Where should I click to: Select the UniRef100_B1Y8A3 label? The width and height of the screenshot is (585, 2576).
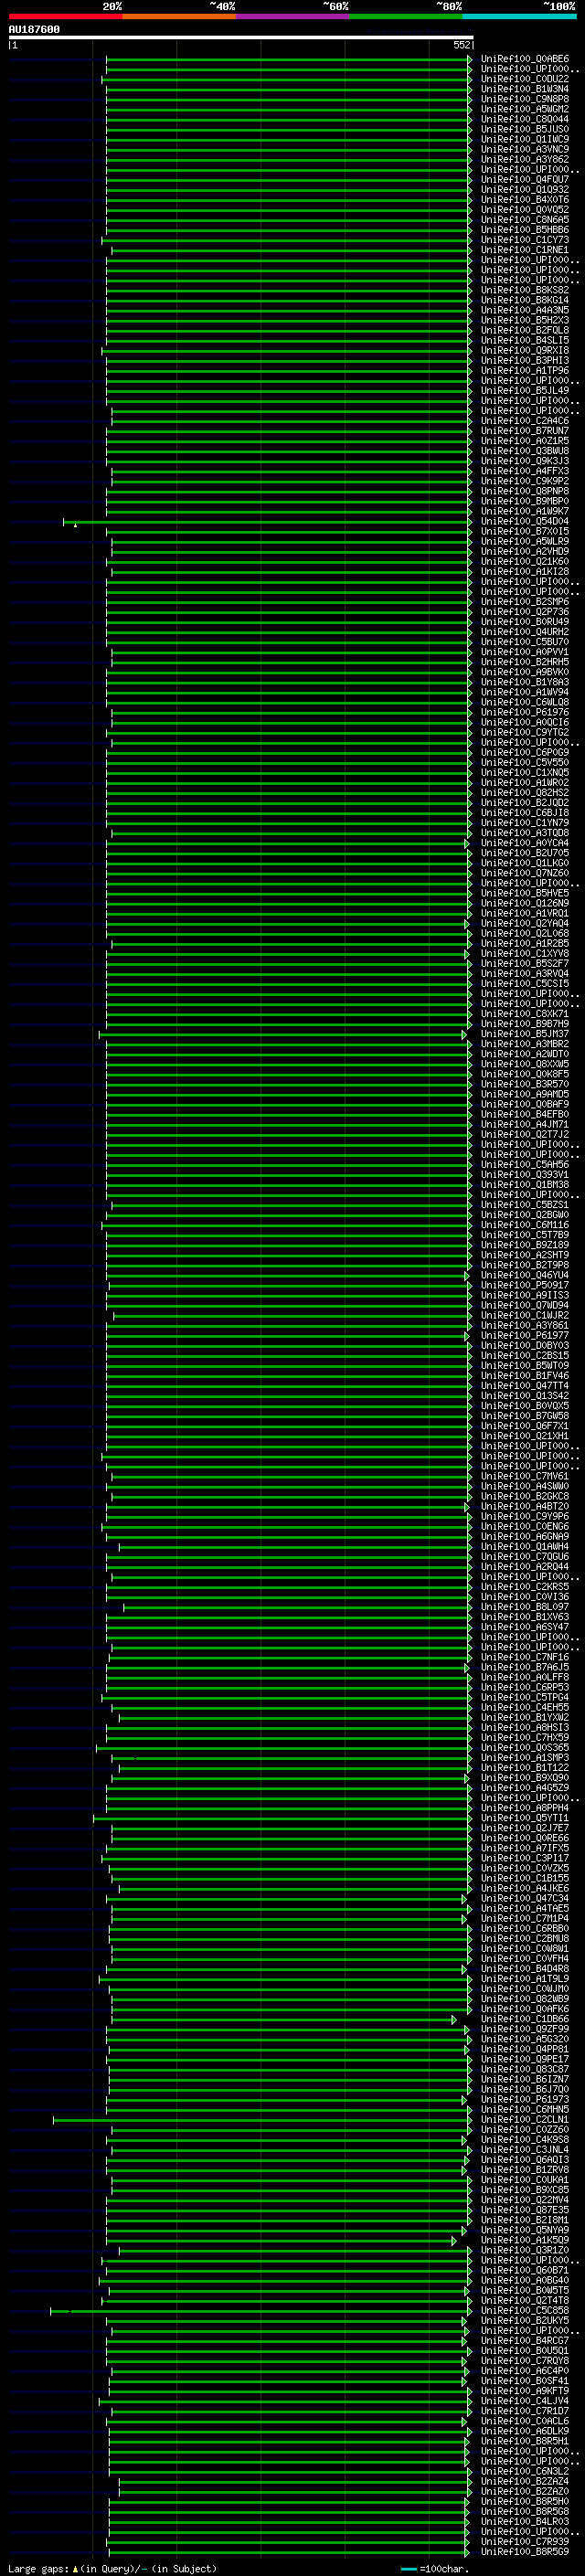pos(525,682)
